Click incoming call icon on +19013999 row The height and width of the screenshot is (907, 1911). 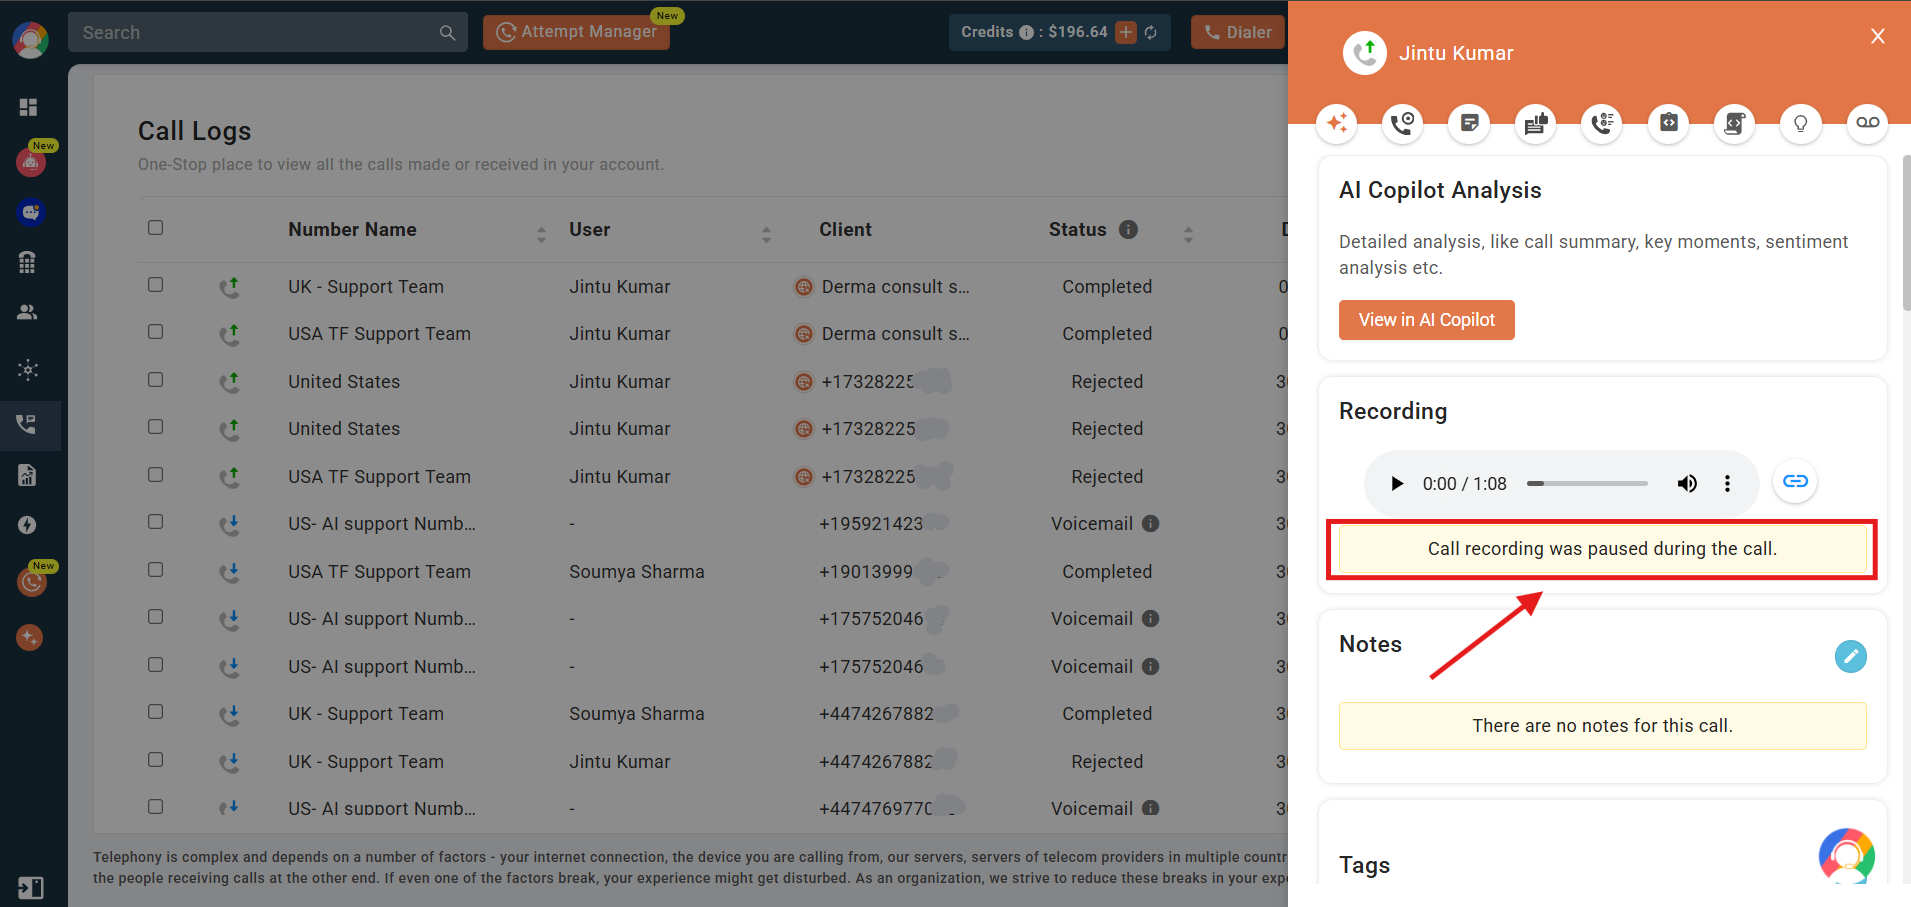[x=230, y=572]
